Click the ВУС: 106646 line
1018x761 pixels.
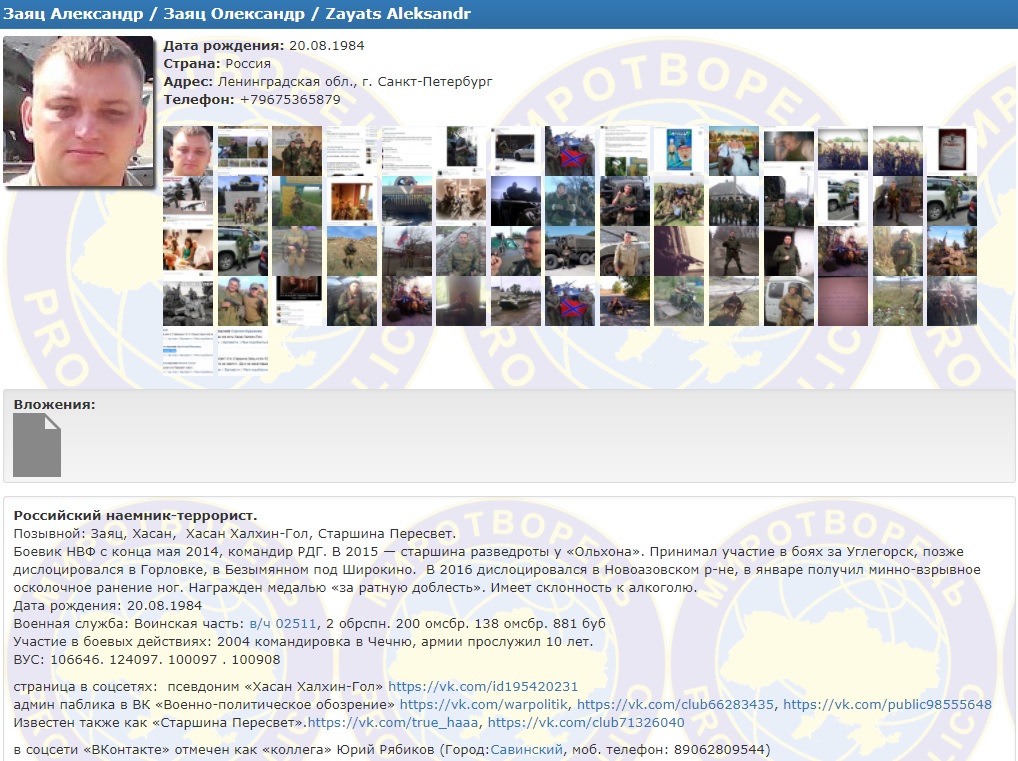(147, 659)
